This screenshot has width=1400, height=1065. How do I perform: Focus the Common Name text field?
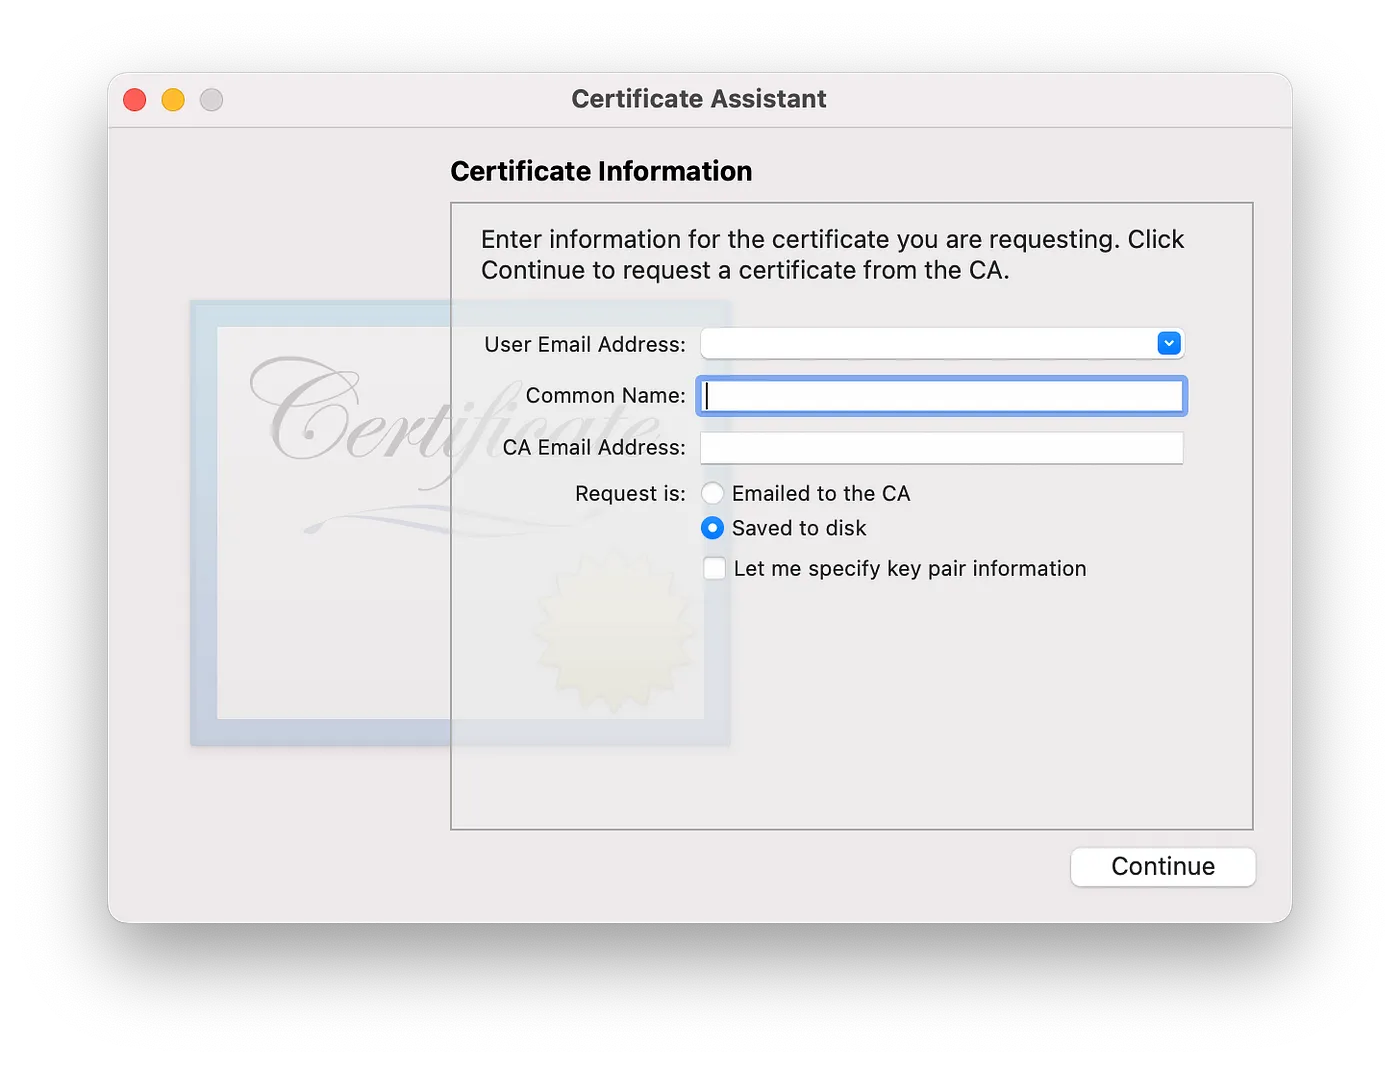point(941,396)
